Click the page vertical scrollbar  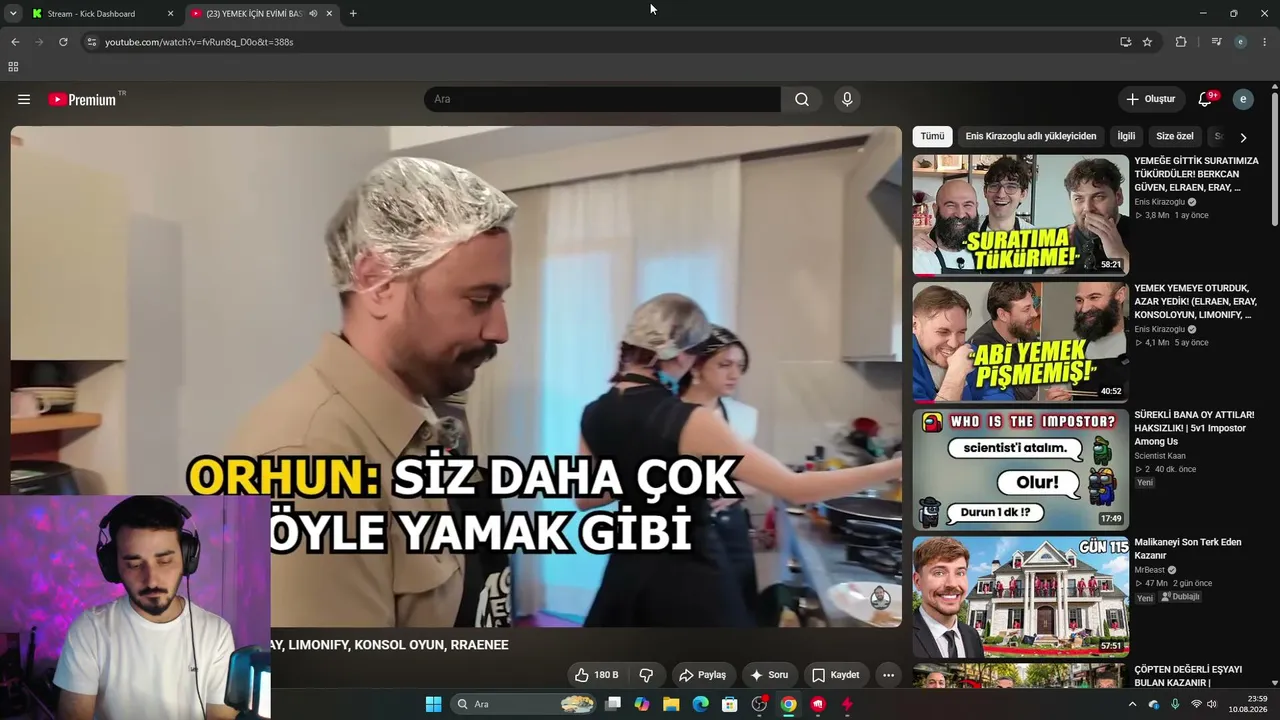pyautogui.click(x=1275, y=160)
